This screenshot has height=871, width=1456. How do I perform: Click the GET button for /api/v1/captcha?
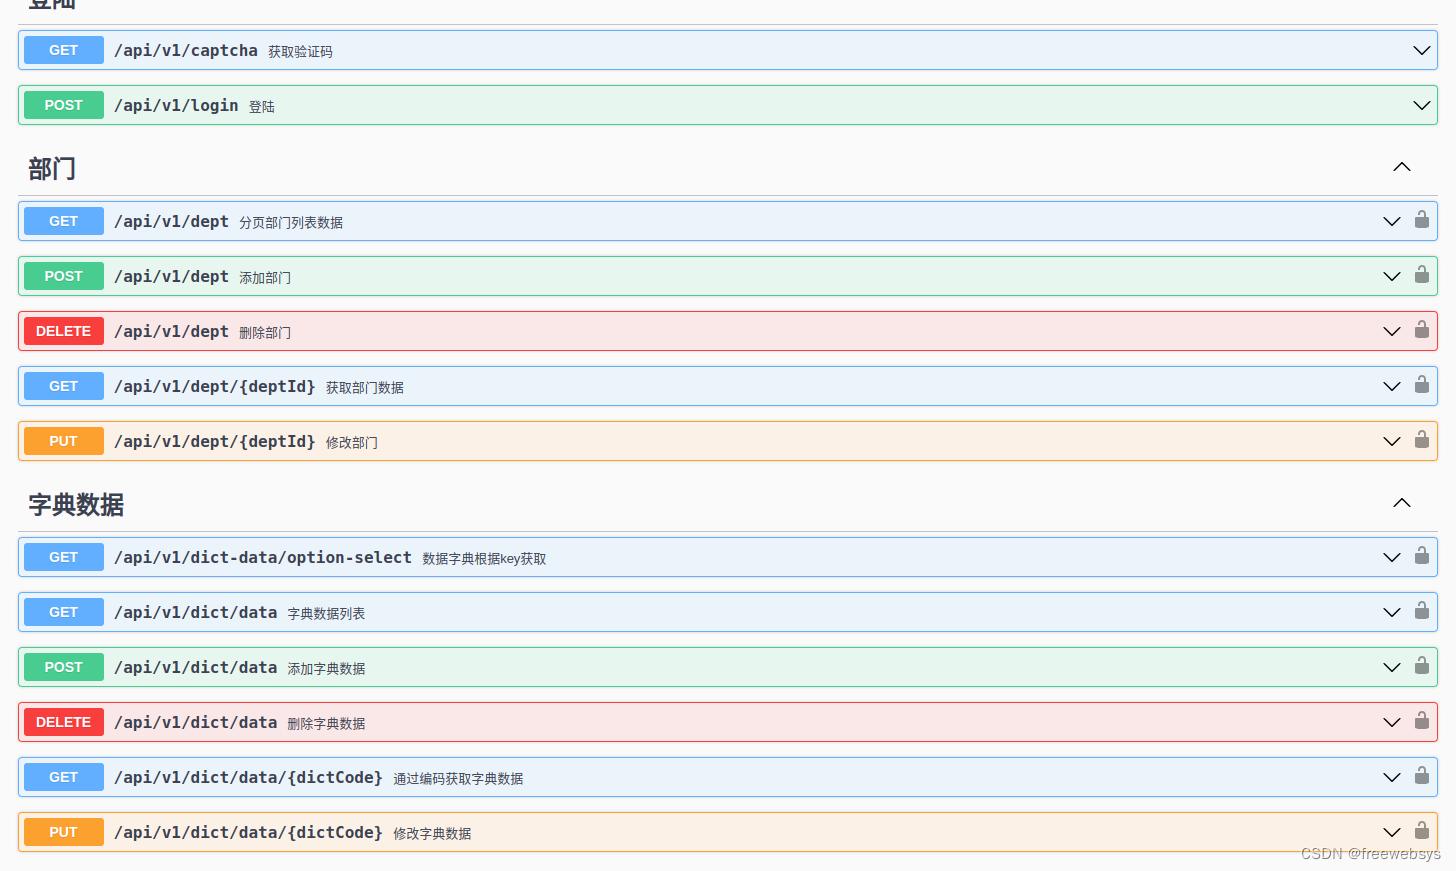(x=63, y=50)
